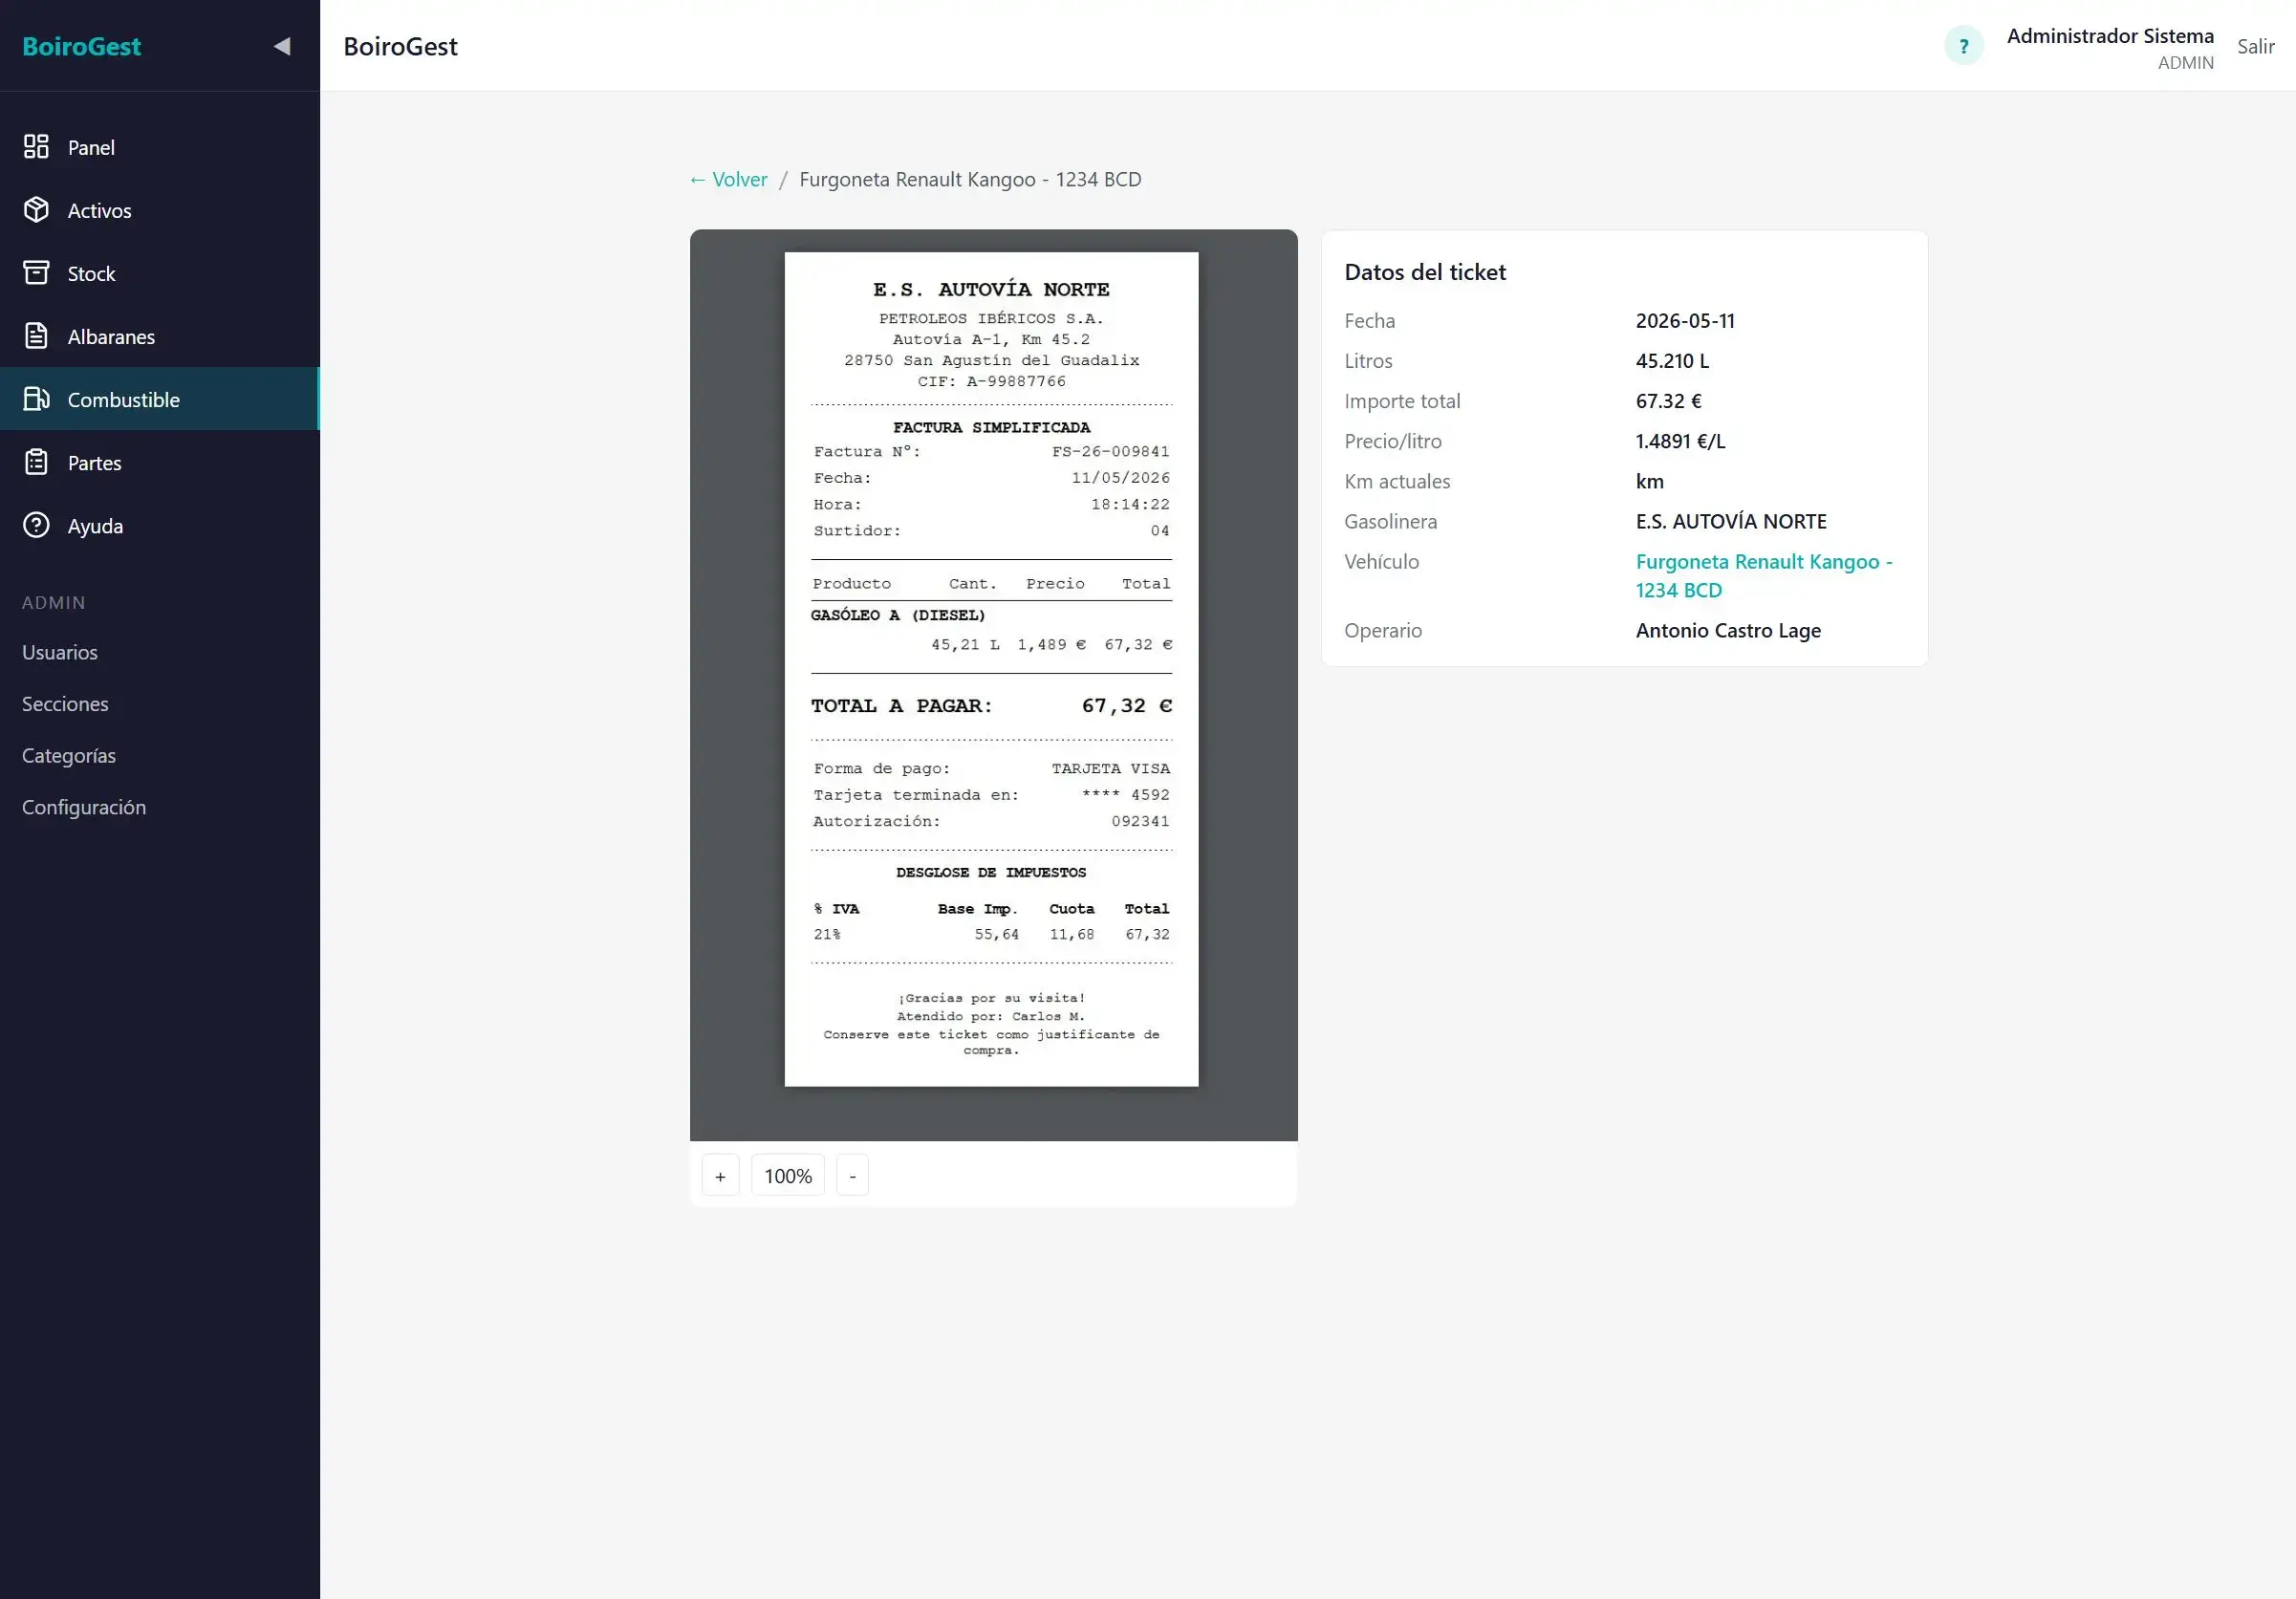Click the Stock archive box icon

coord(36,273)
